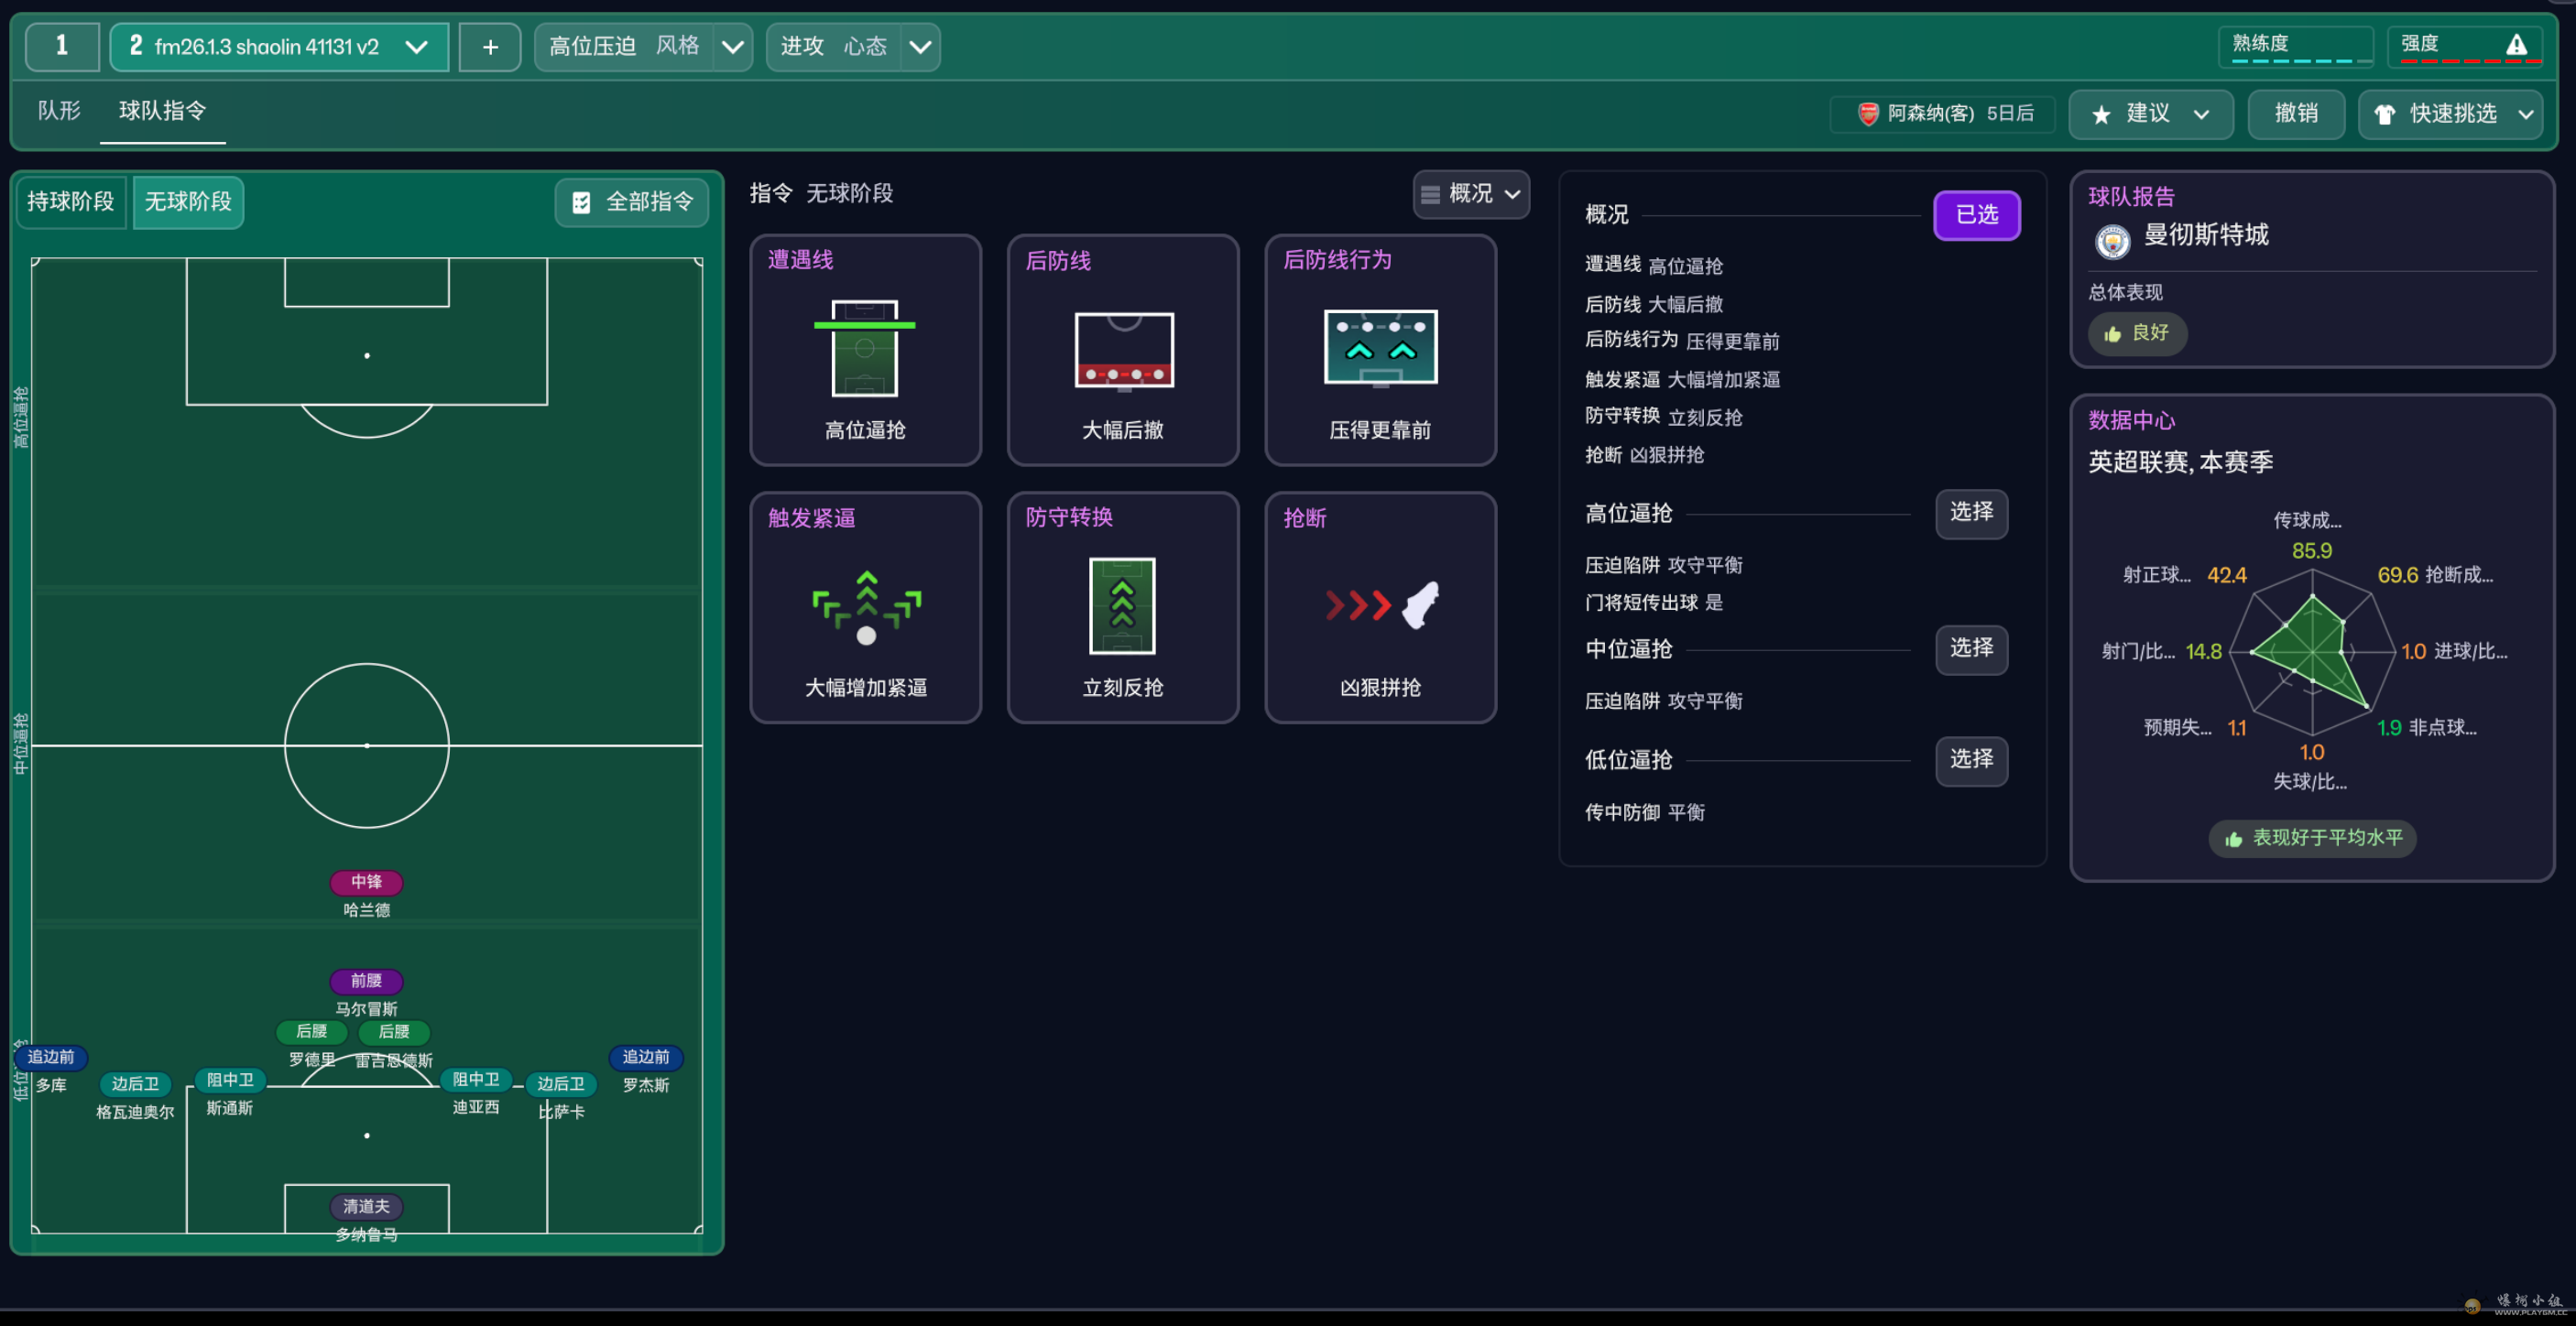Viewport: 2576px width, 1326px height.
Task: Expand the 高位压迫 风格 style dropdown
Action: (x=732, y=47)
